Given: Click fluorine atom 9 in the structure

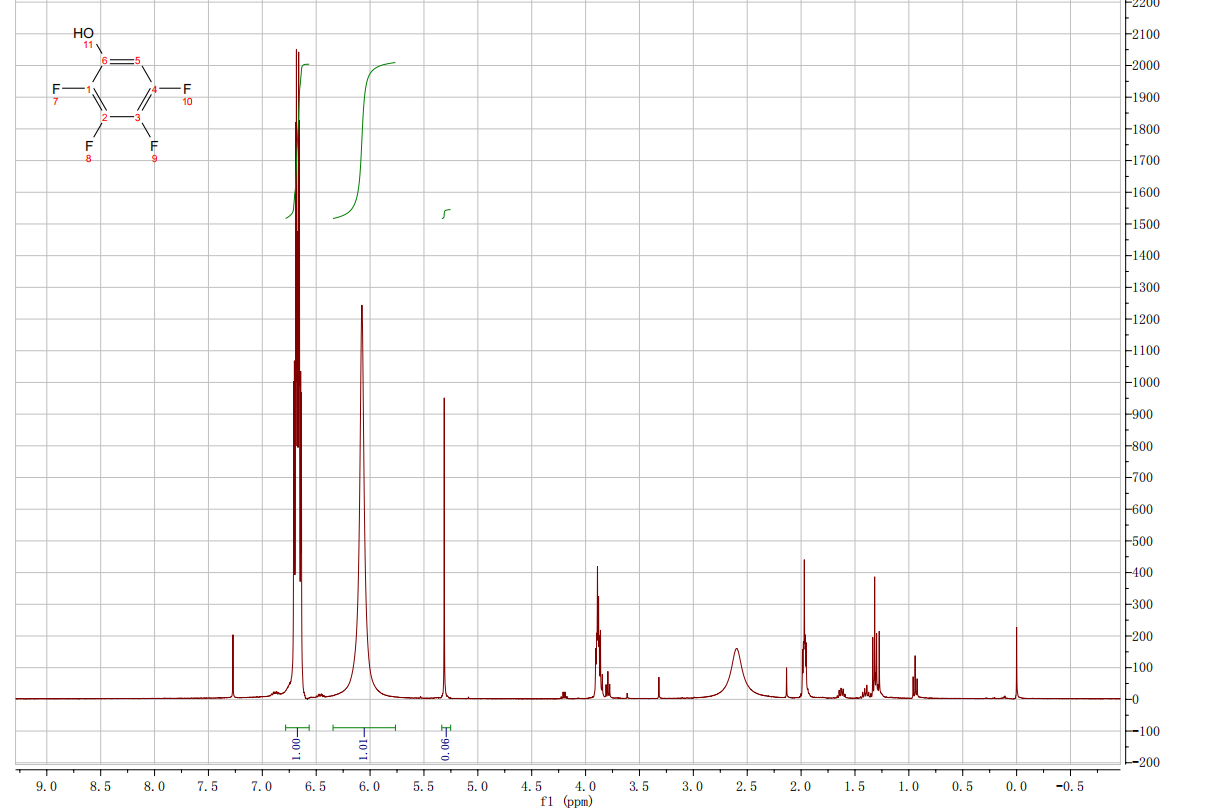Looking at the screenshot, I should click(154, 146).
